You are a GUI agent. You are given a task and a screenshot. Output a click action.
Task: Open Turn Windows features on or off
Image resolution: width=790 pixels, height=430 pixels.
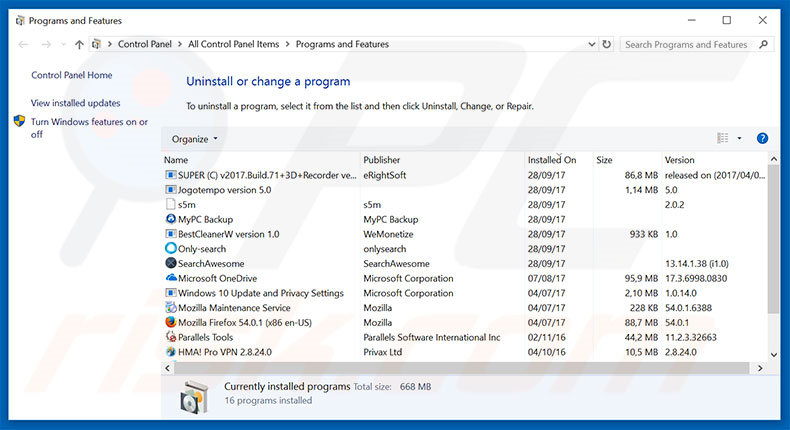(x=89, y=128)
